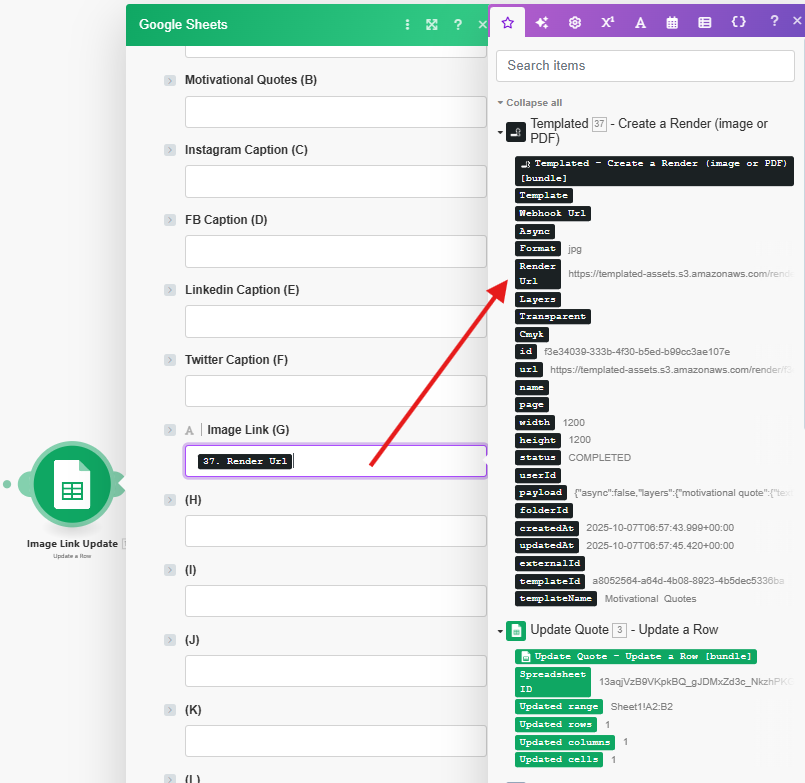Collapse the Update Quote module group
Image resolution: width=805 pixels, height=783 pixels.
coord(500,631)
